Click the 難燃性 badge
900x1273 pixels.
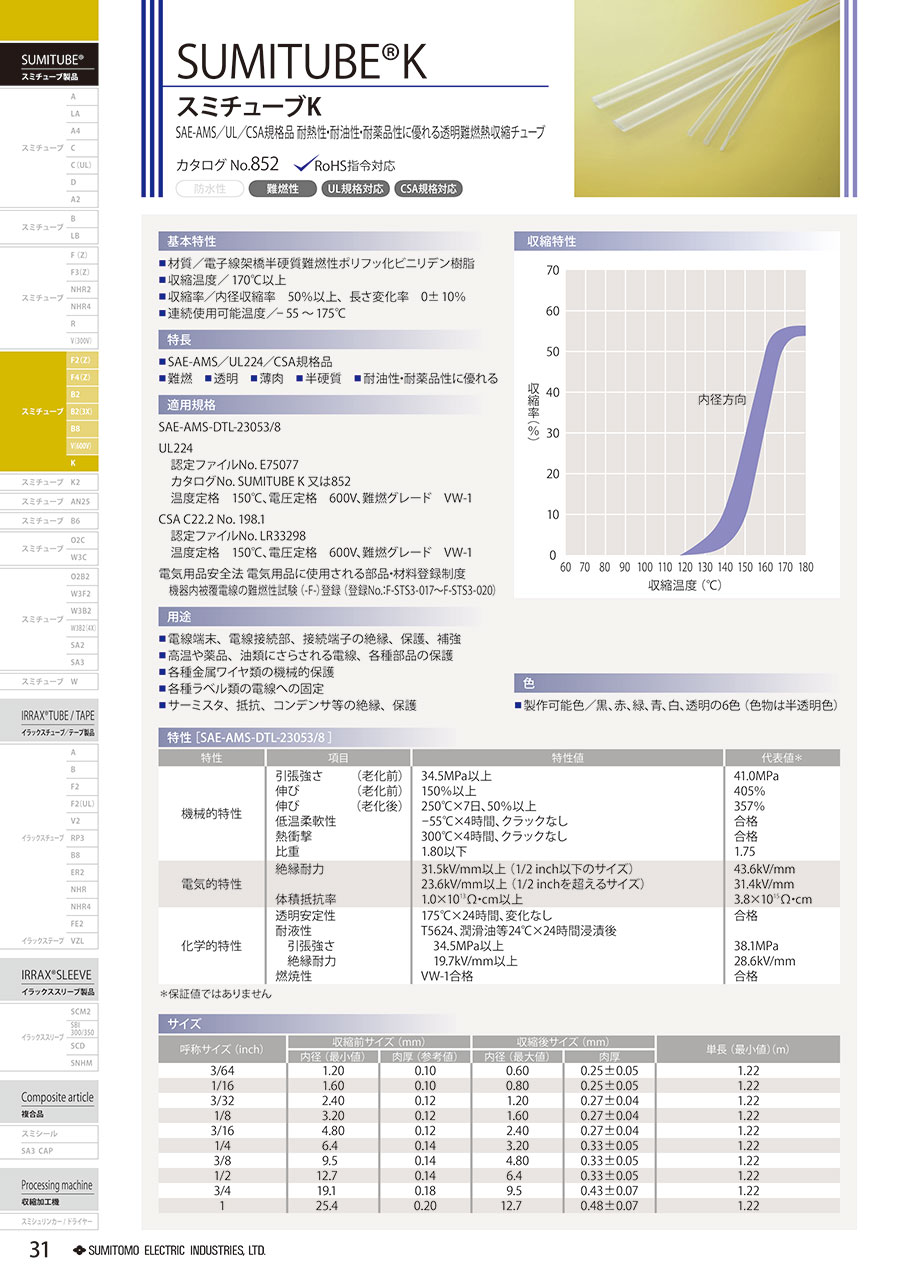tap(280, 188)
